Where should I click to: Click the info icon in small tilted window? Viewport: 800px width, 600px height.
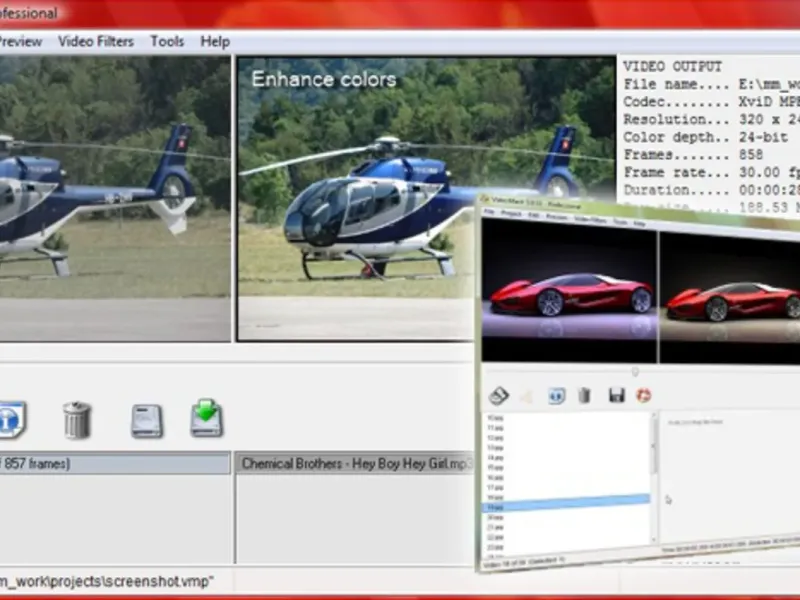coord(556,395)
